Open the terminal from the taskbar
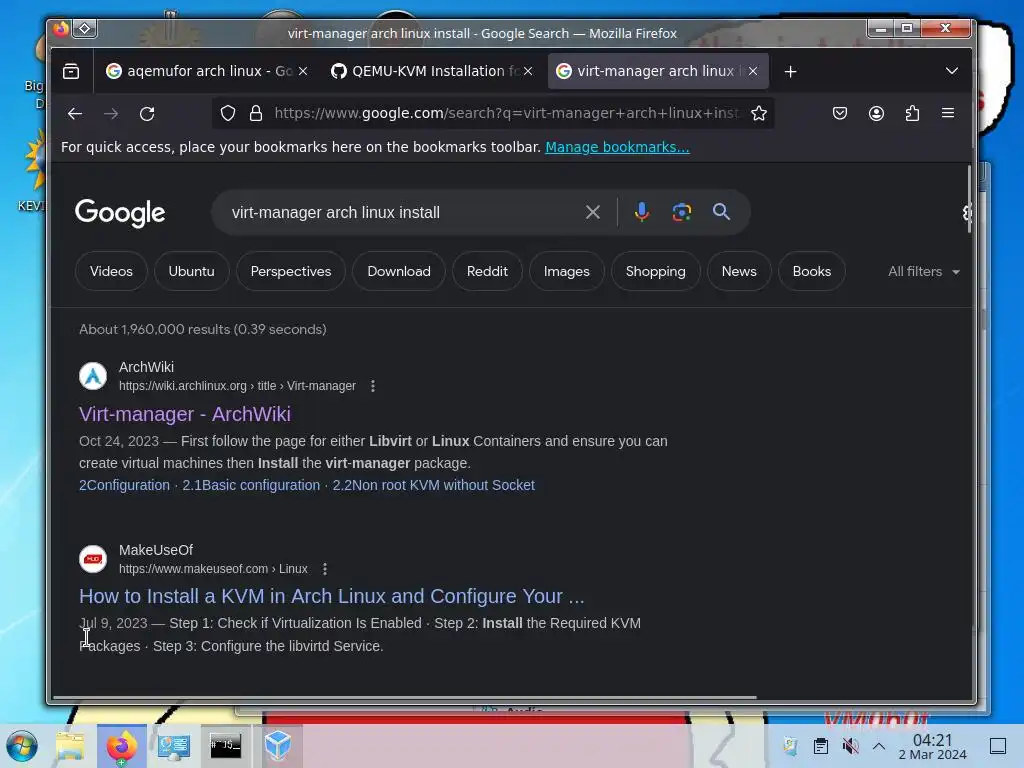Image resolution: width=1024 pixels, height=768 pixels. [225, 746]
